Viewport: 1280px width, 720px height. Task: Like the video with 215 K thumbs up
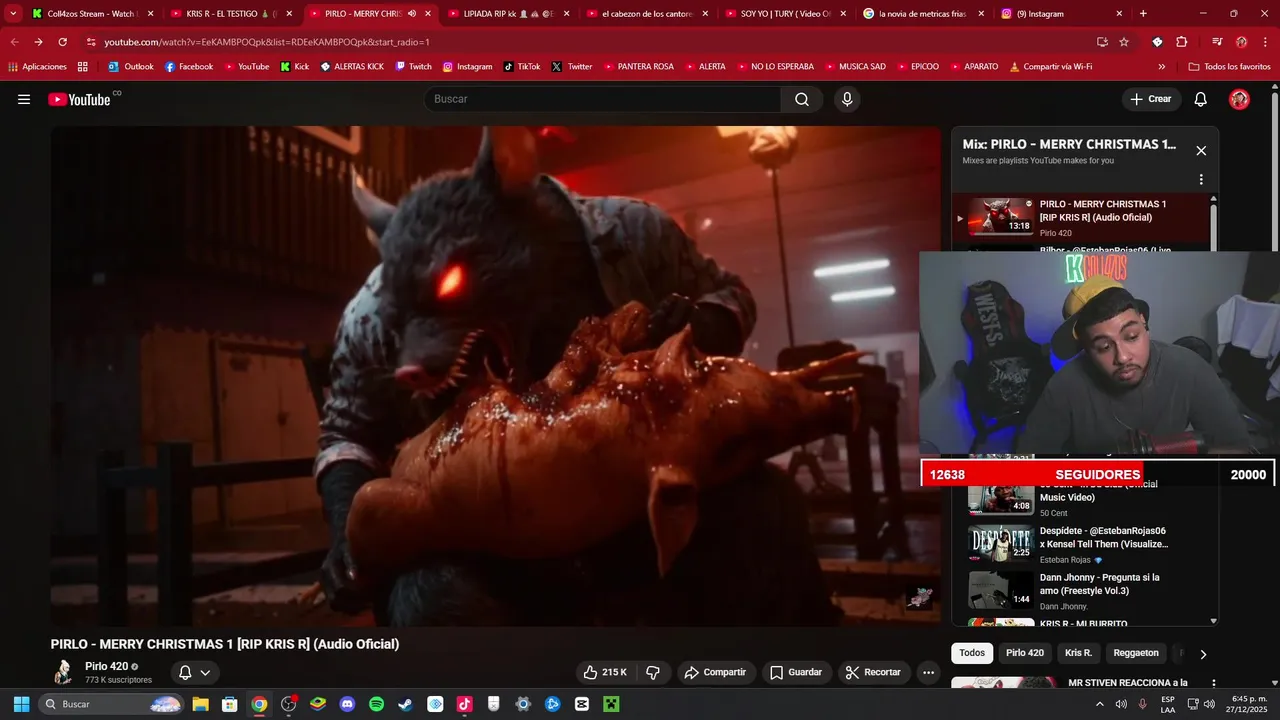click(604, 672)
